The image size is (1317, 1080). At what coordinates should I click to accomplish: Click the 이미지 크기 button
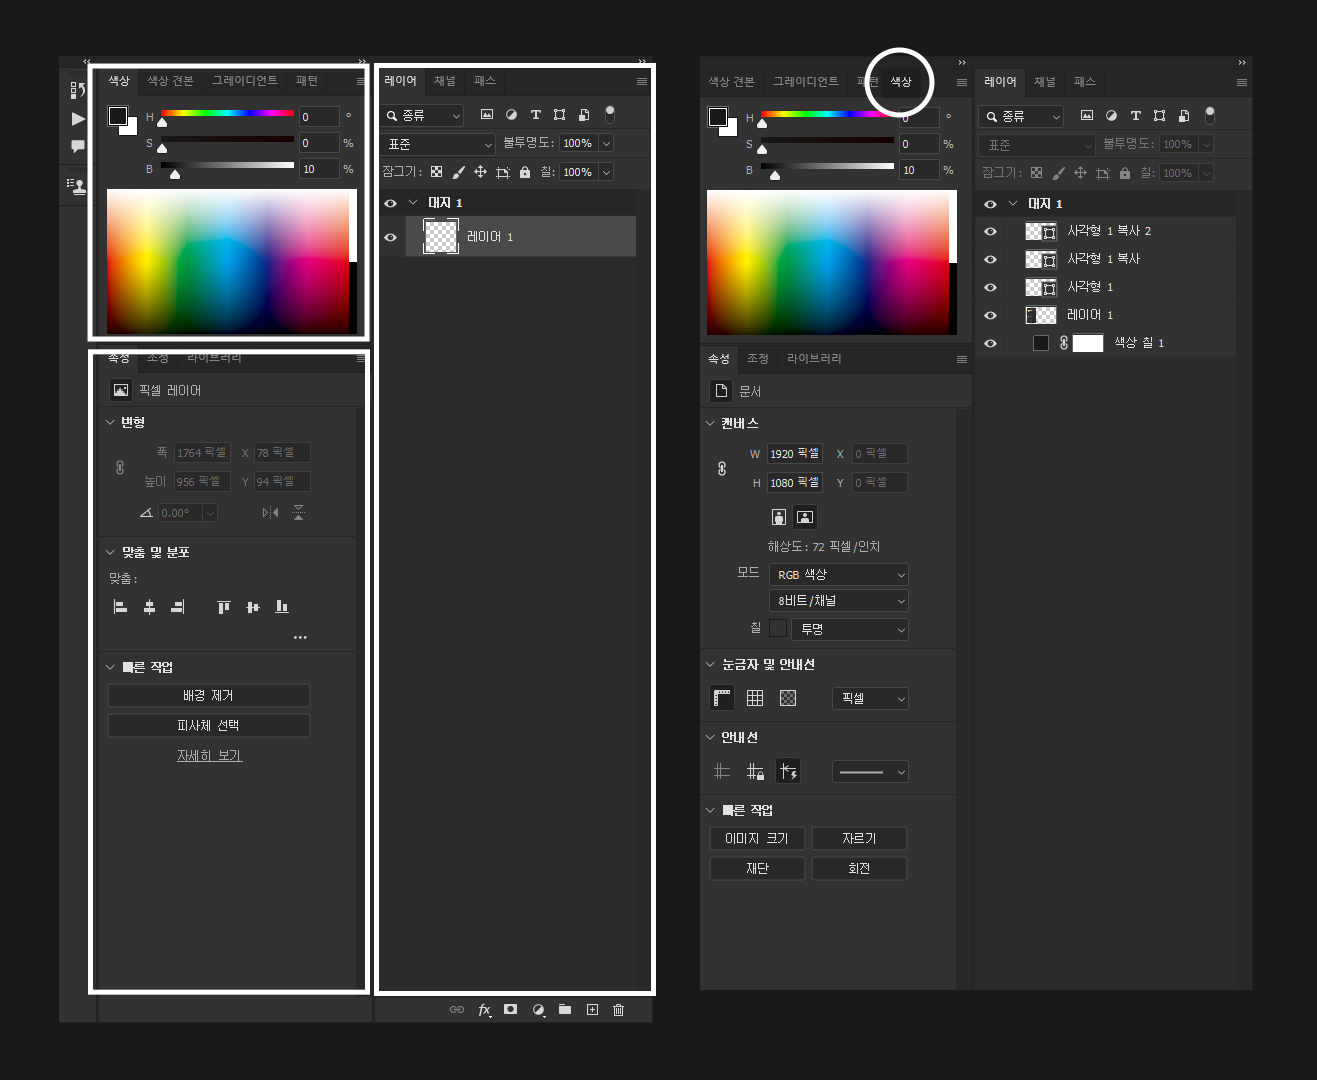pos(757,839)
